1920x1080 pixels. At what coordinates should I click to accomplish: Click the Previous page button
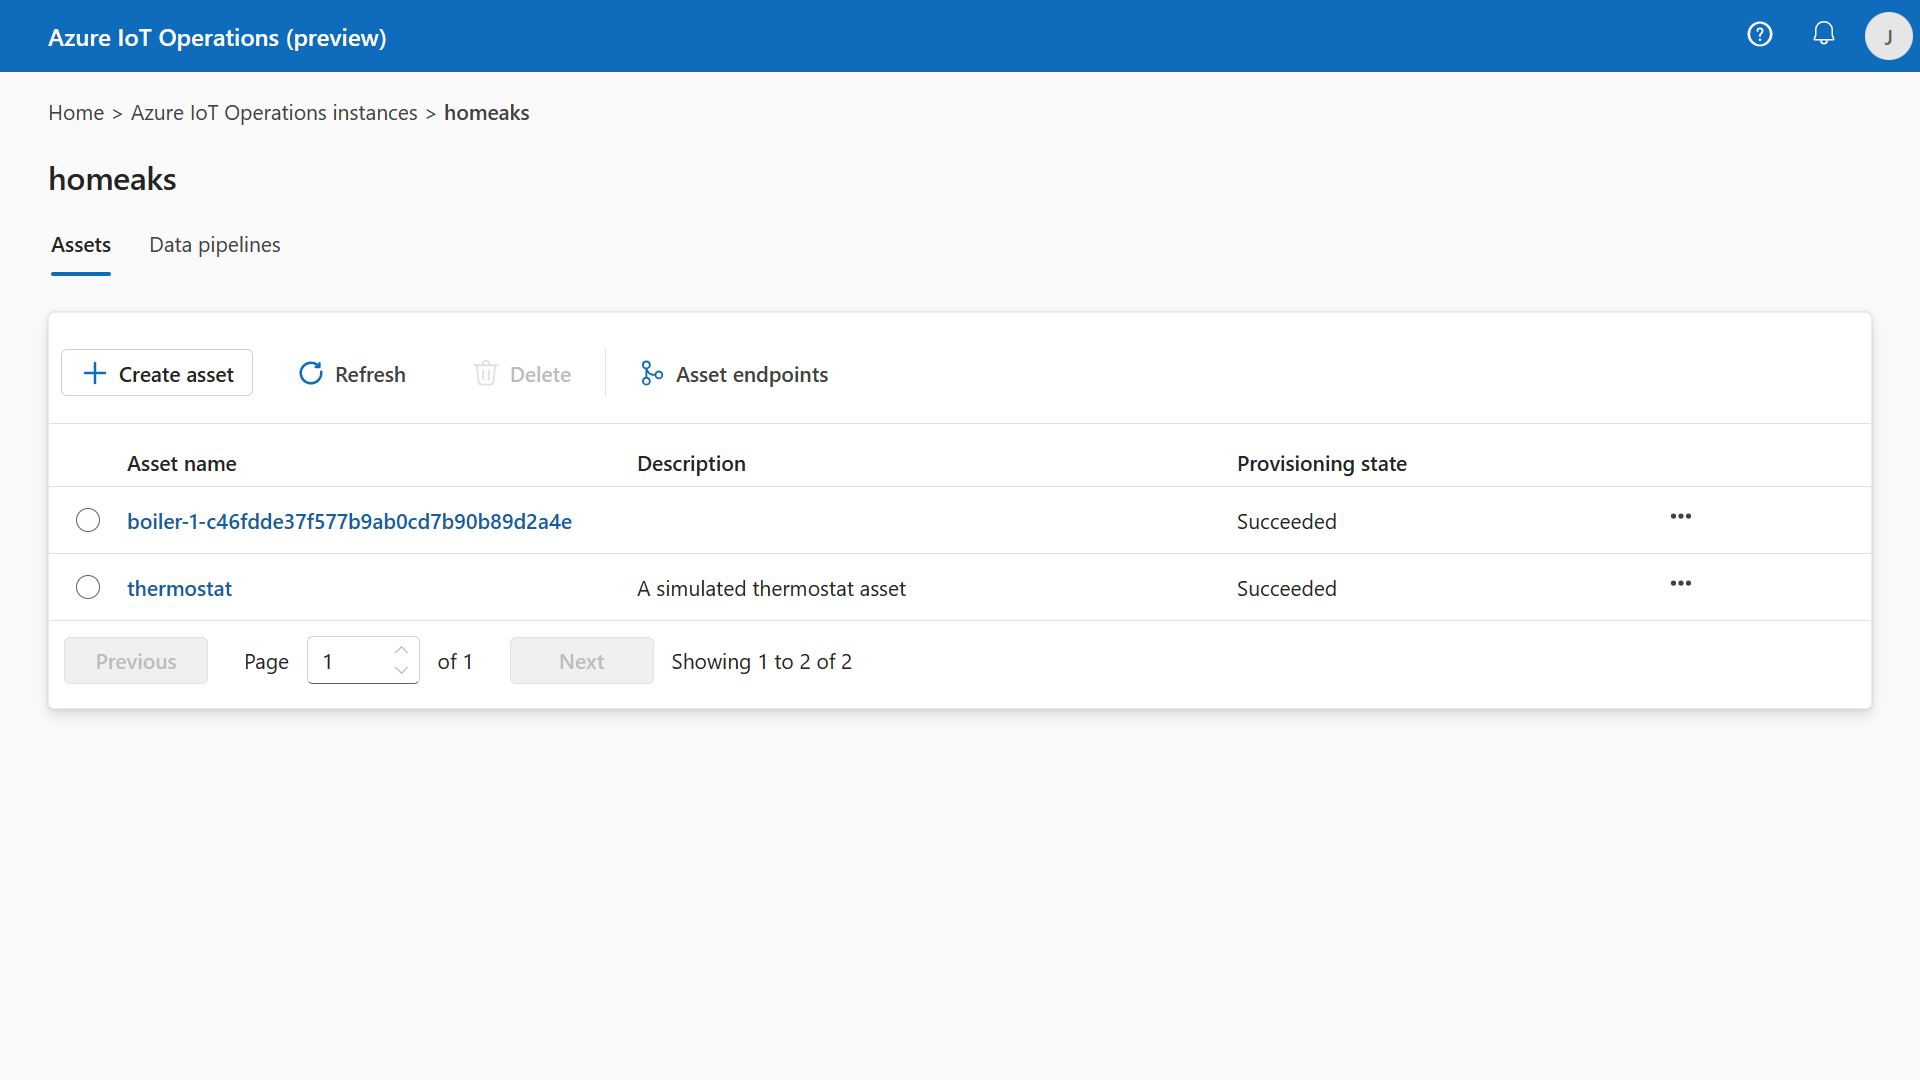[x=136, y=661]
